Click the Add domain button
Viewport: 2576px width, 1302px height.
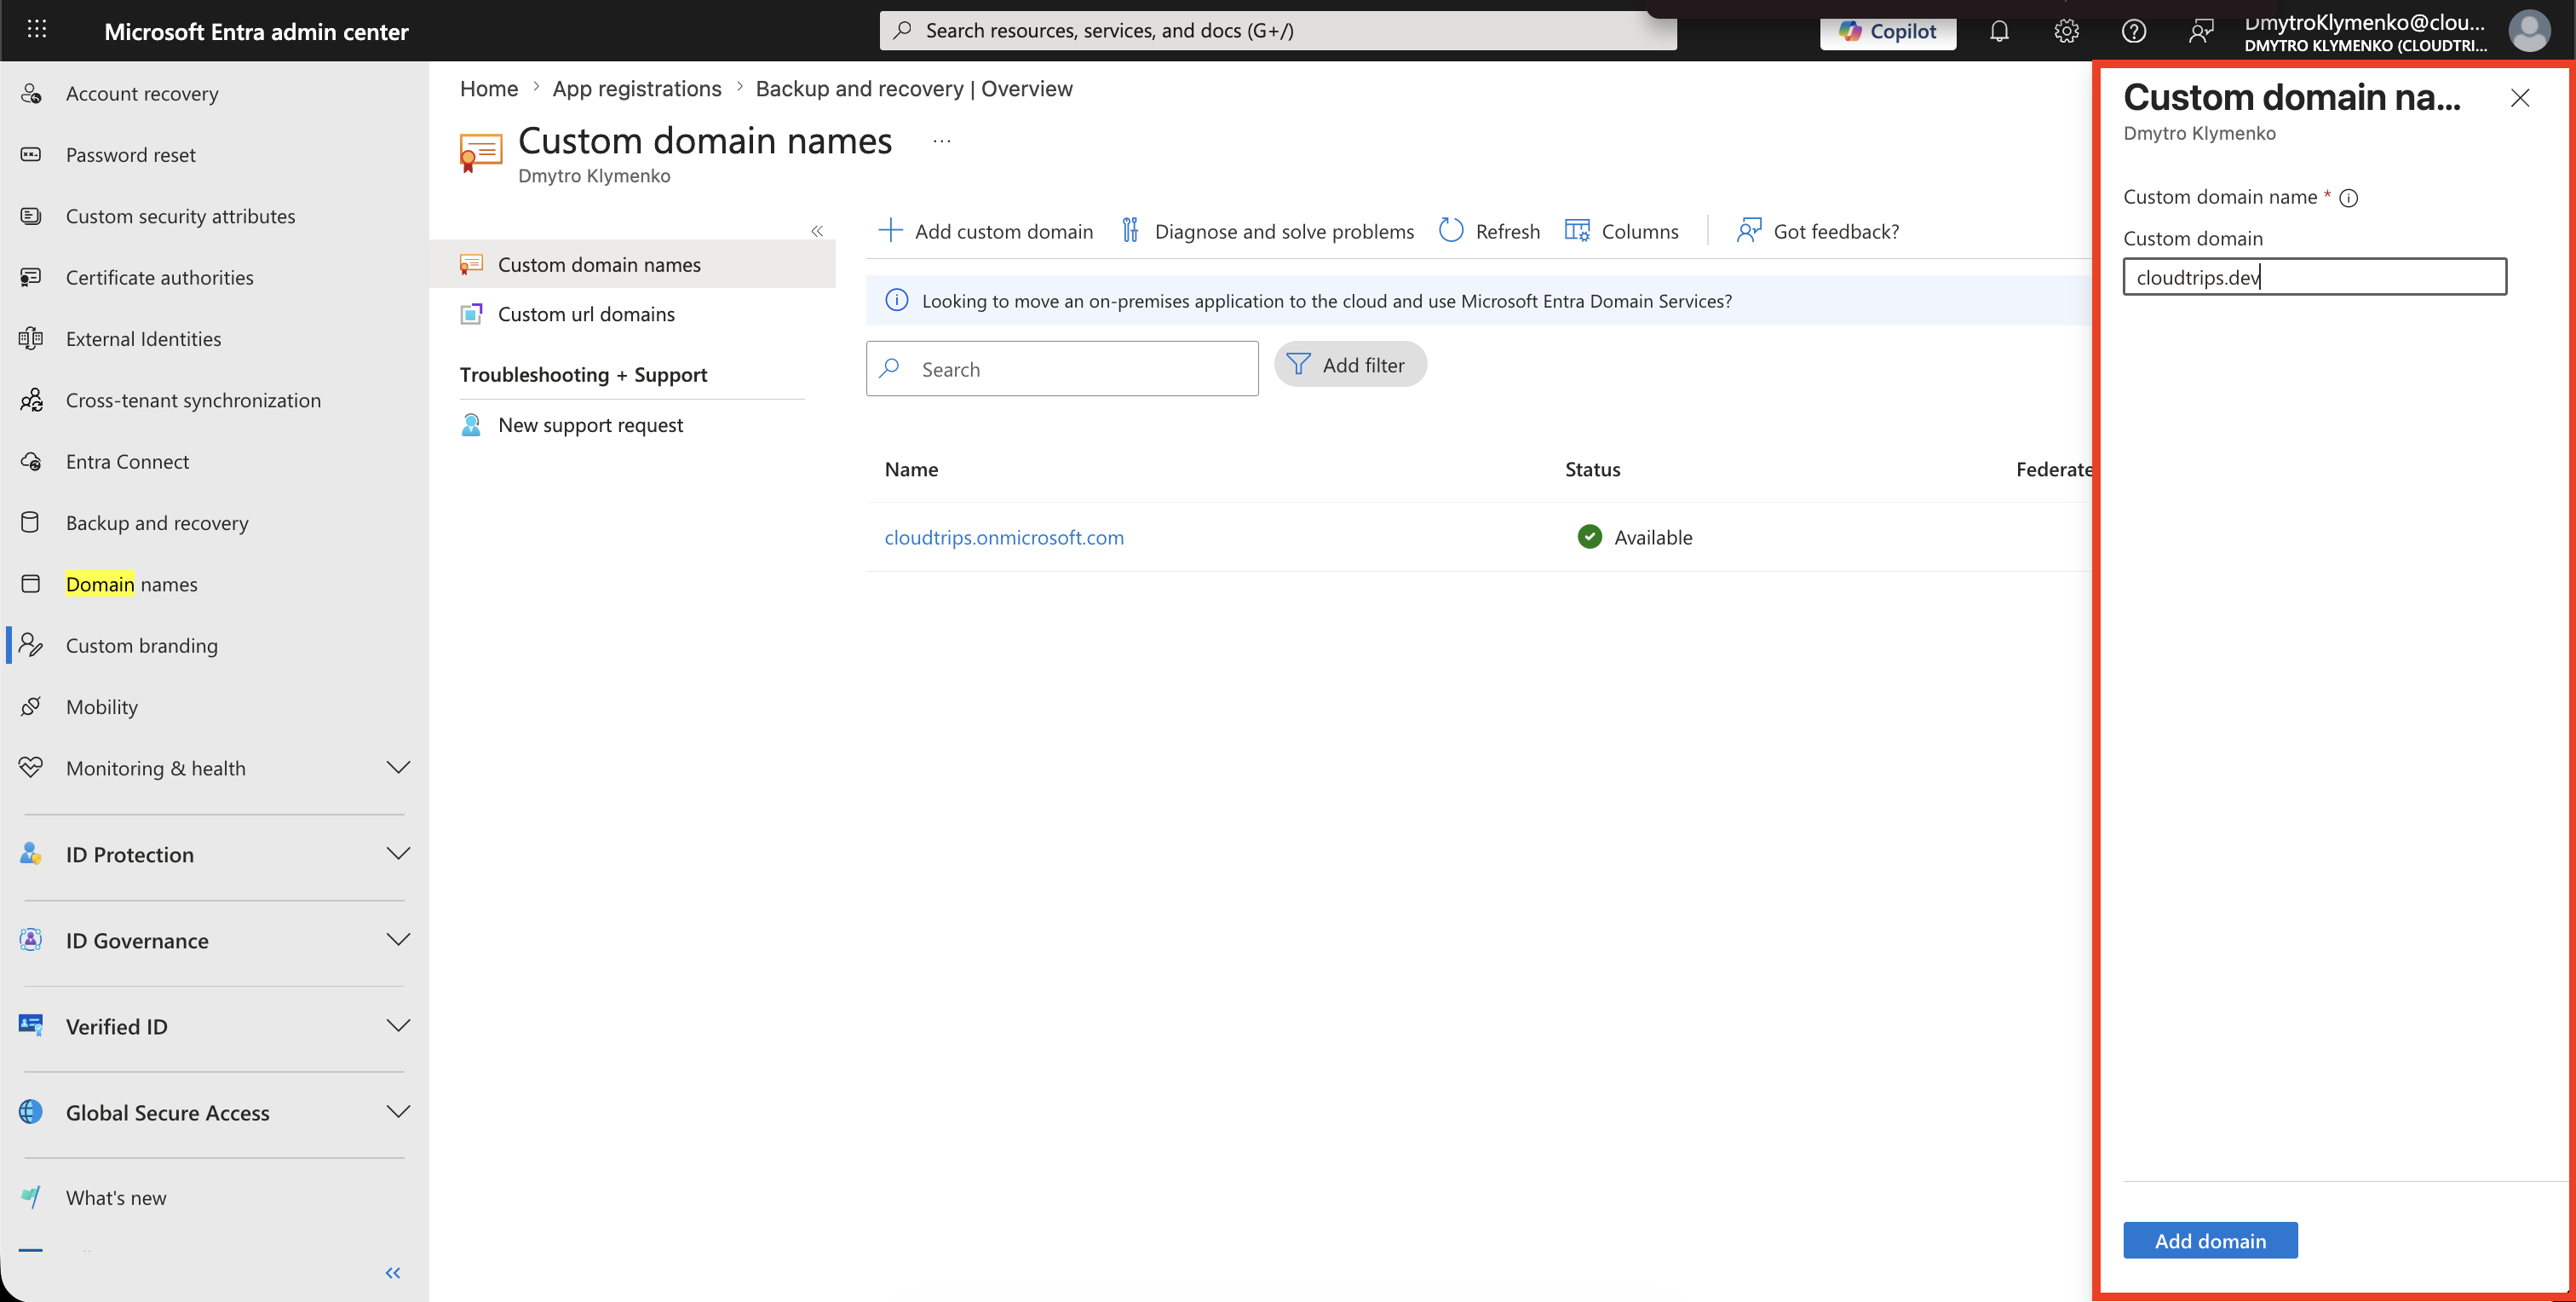point(2210,1240)
